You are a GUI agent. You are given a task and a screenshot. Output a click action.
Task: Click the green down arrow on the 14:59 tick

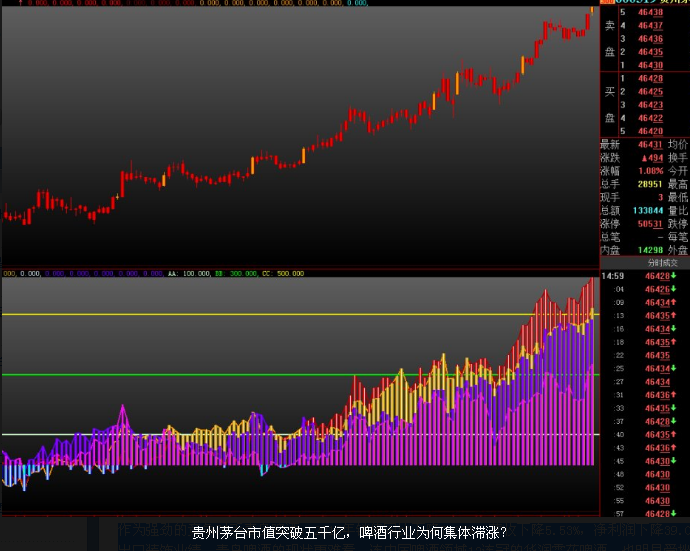click(x=673, y=276)
